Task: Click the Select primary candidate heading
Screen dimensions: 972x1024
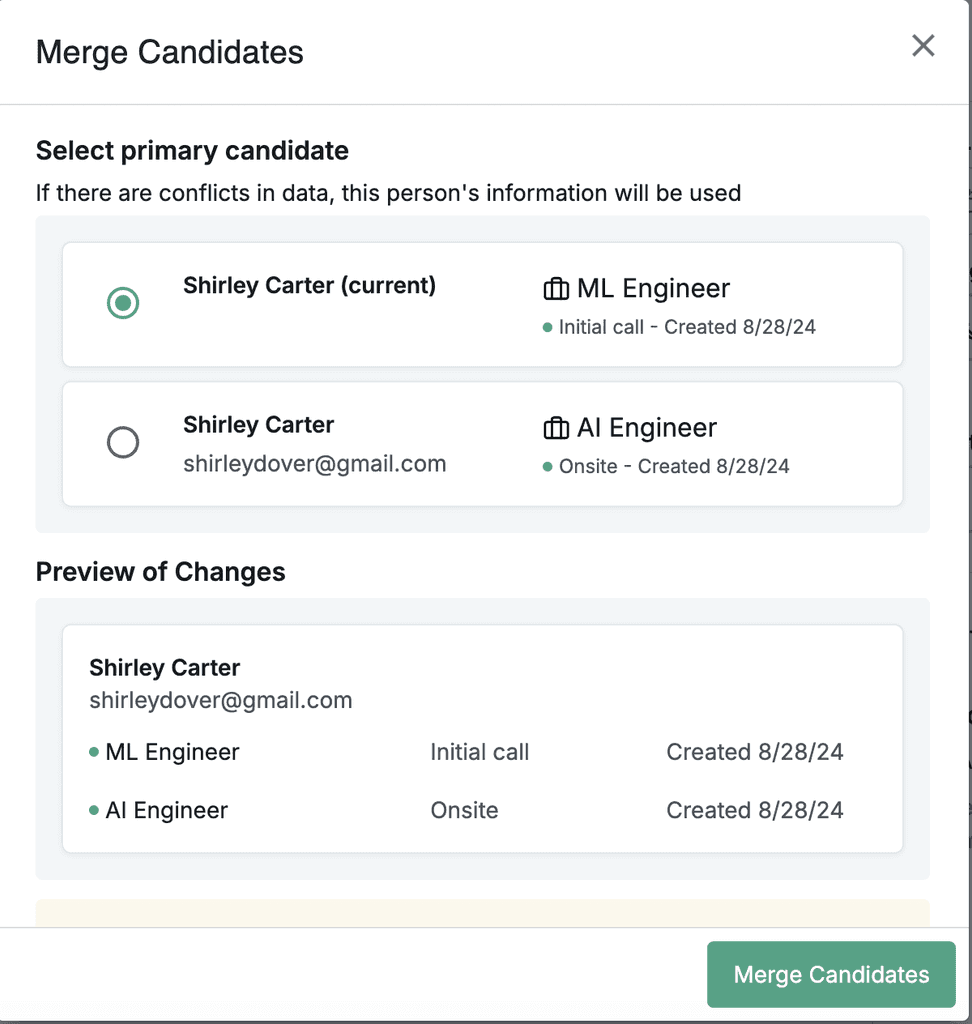Action: click(x=192, y=150)
